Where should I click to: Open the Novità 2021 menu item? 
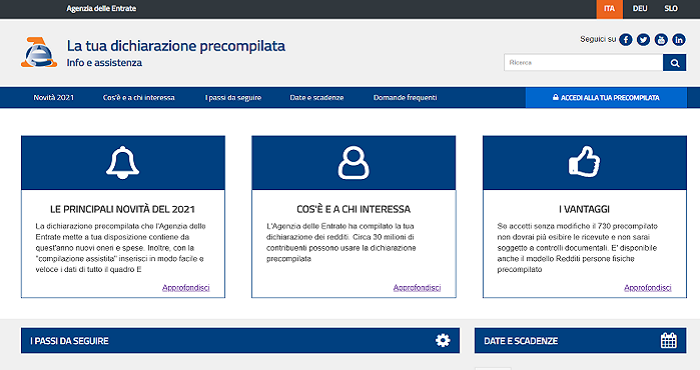coord(54,98)
